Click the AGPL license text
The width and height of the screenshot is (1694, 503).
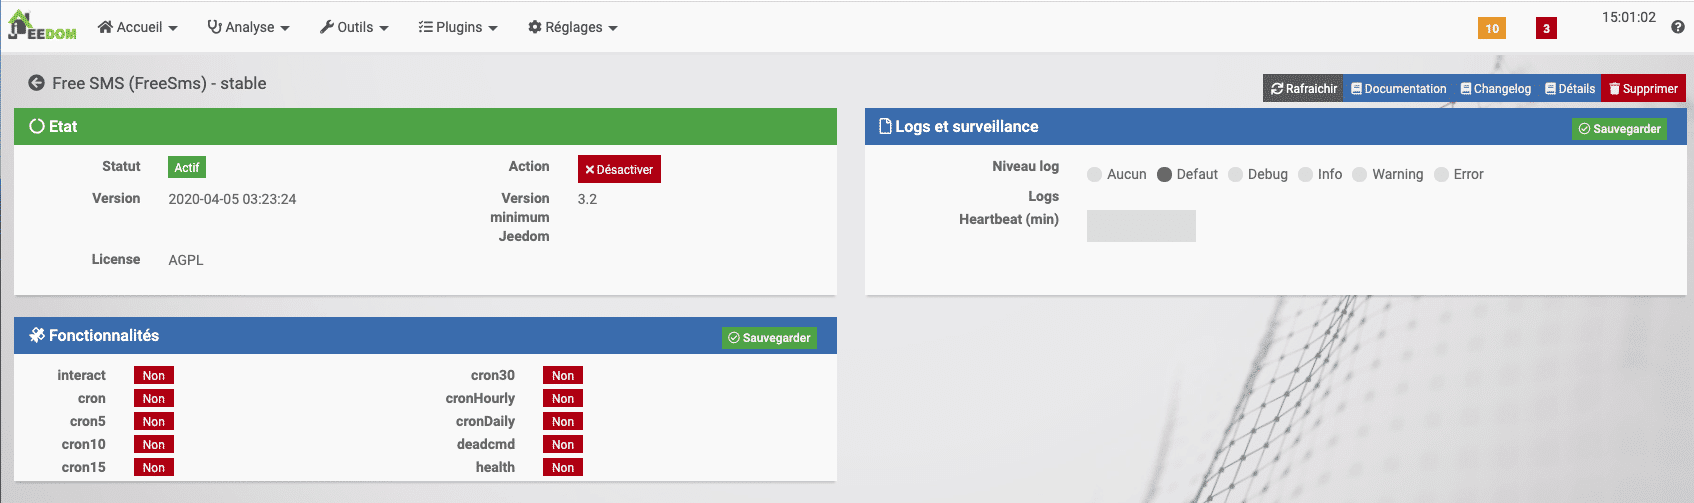click(186, 260)
